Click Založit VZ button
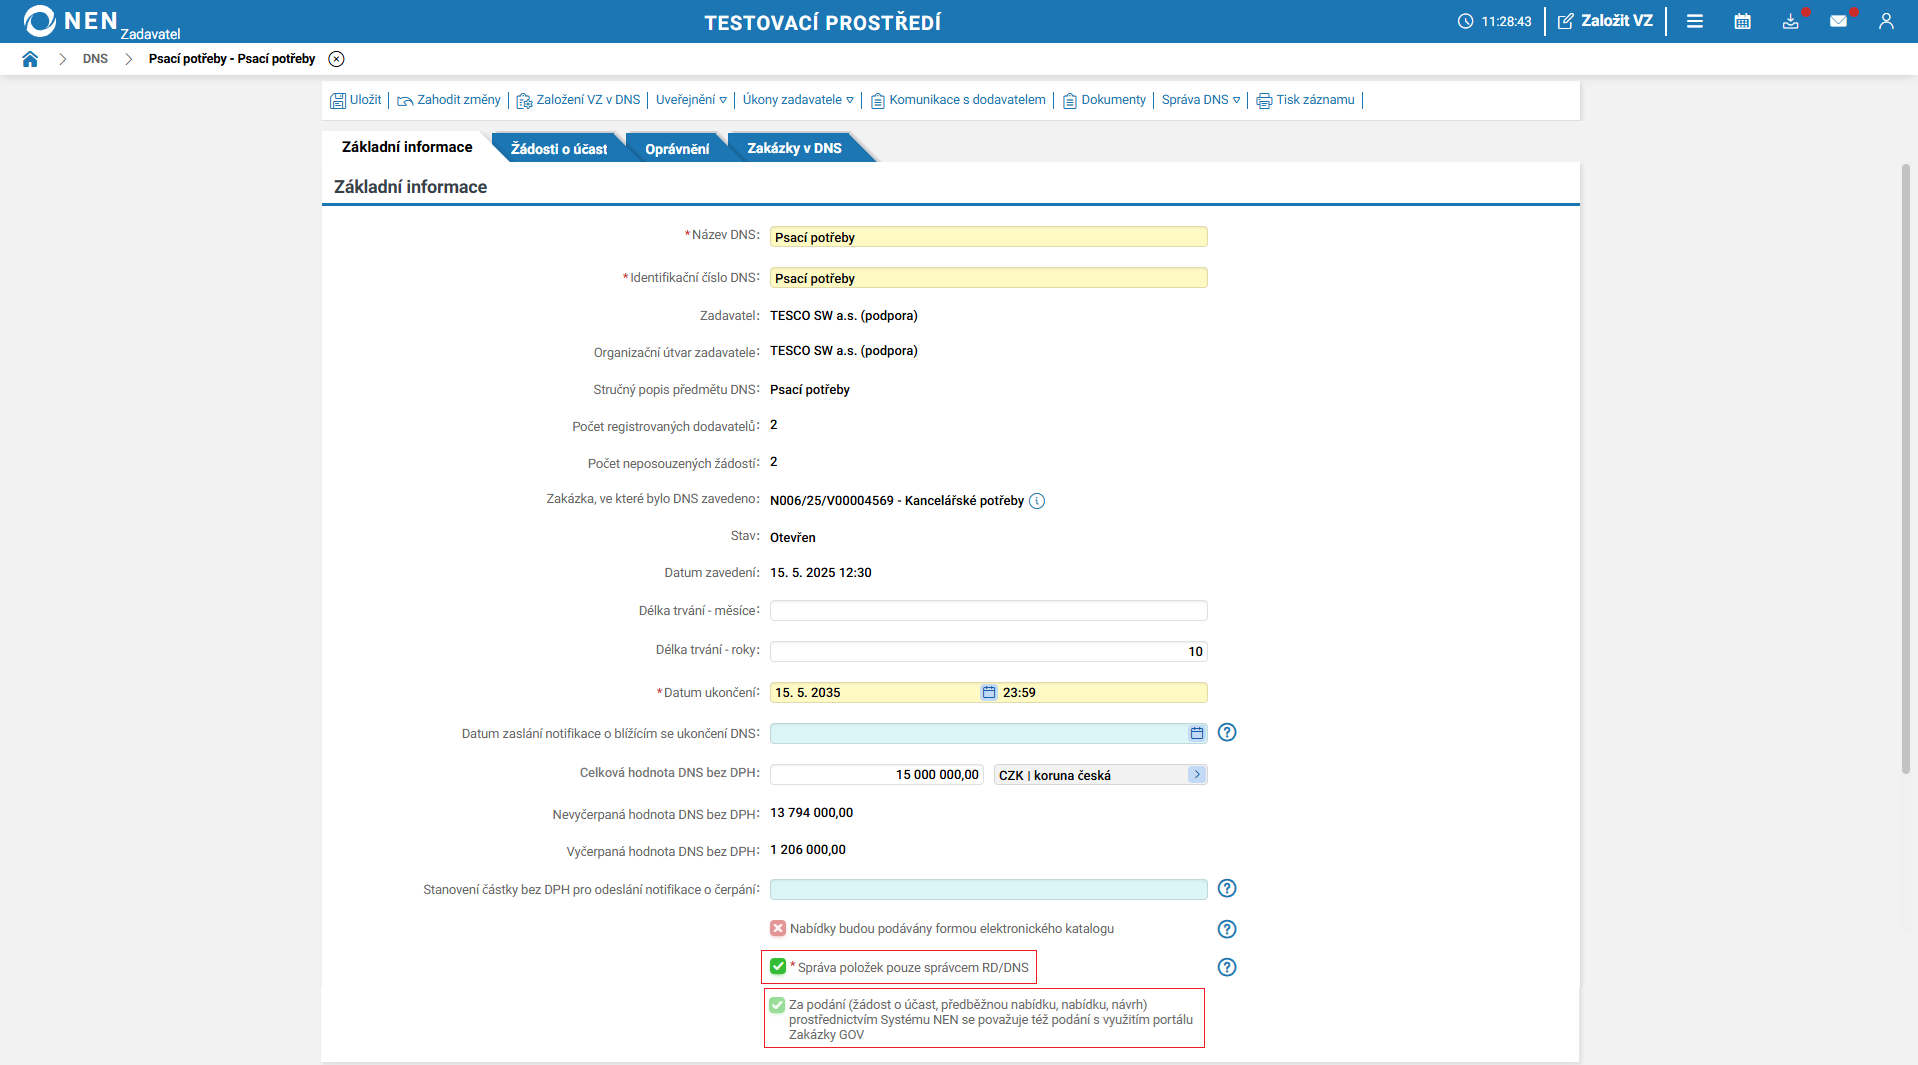 click(1605, 21)
